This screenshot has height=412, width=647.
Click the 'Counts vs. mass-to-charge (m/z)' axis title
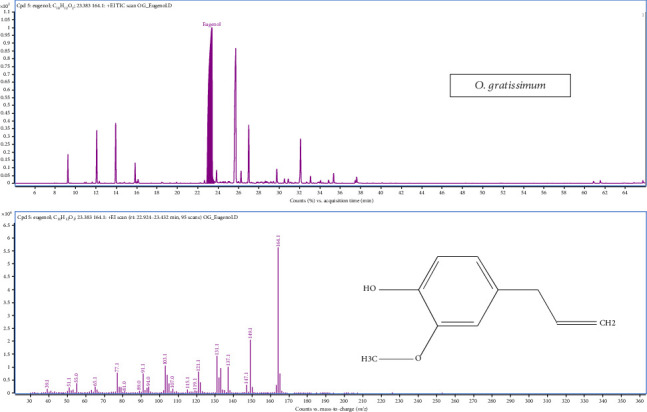tap(329, 409)
